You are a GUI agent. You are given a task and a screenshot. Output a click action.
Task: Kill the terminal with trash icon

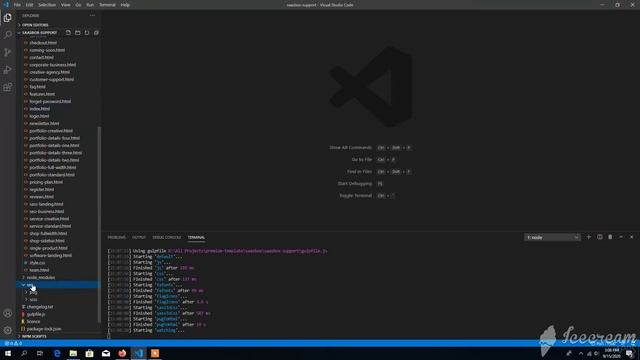coord(610,237)
